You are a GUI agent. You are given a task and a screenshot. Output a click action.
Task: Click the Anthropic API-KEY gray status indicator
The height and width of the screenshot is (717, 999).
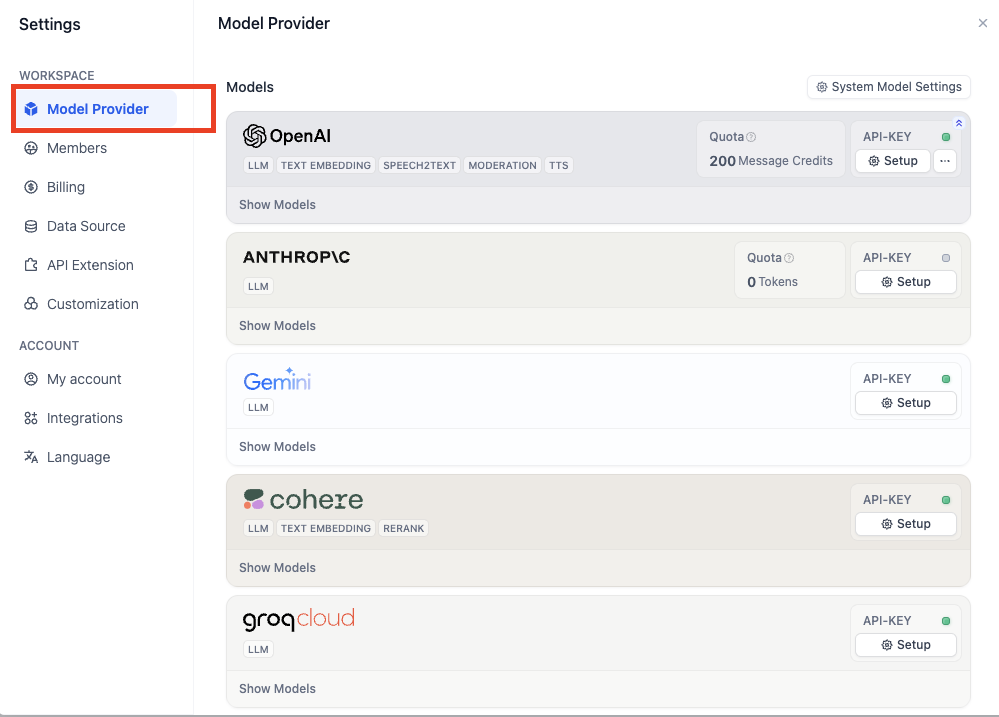point(946,258)
